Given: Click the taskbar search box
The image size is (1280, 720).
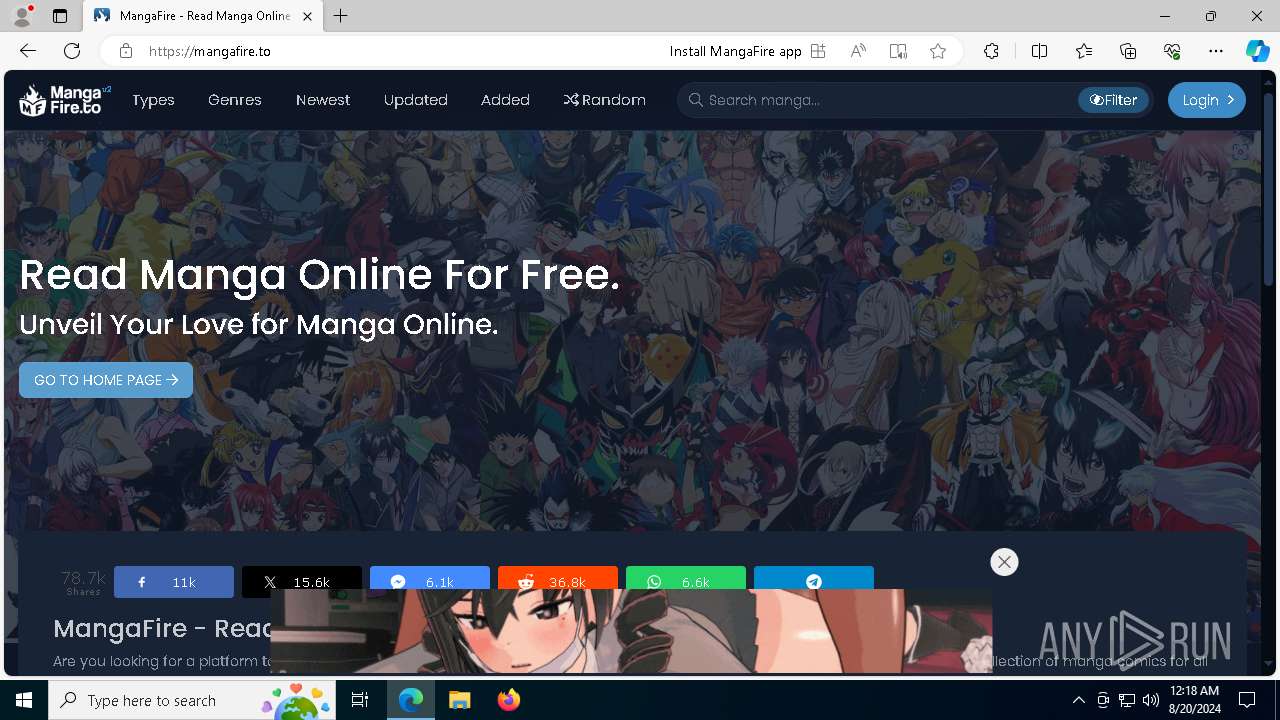Looking at the screenshot, I should click(193, 700).
